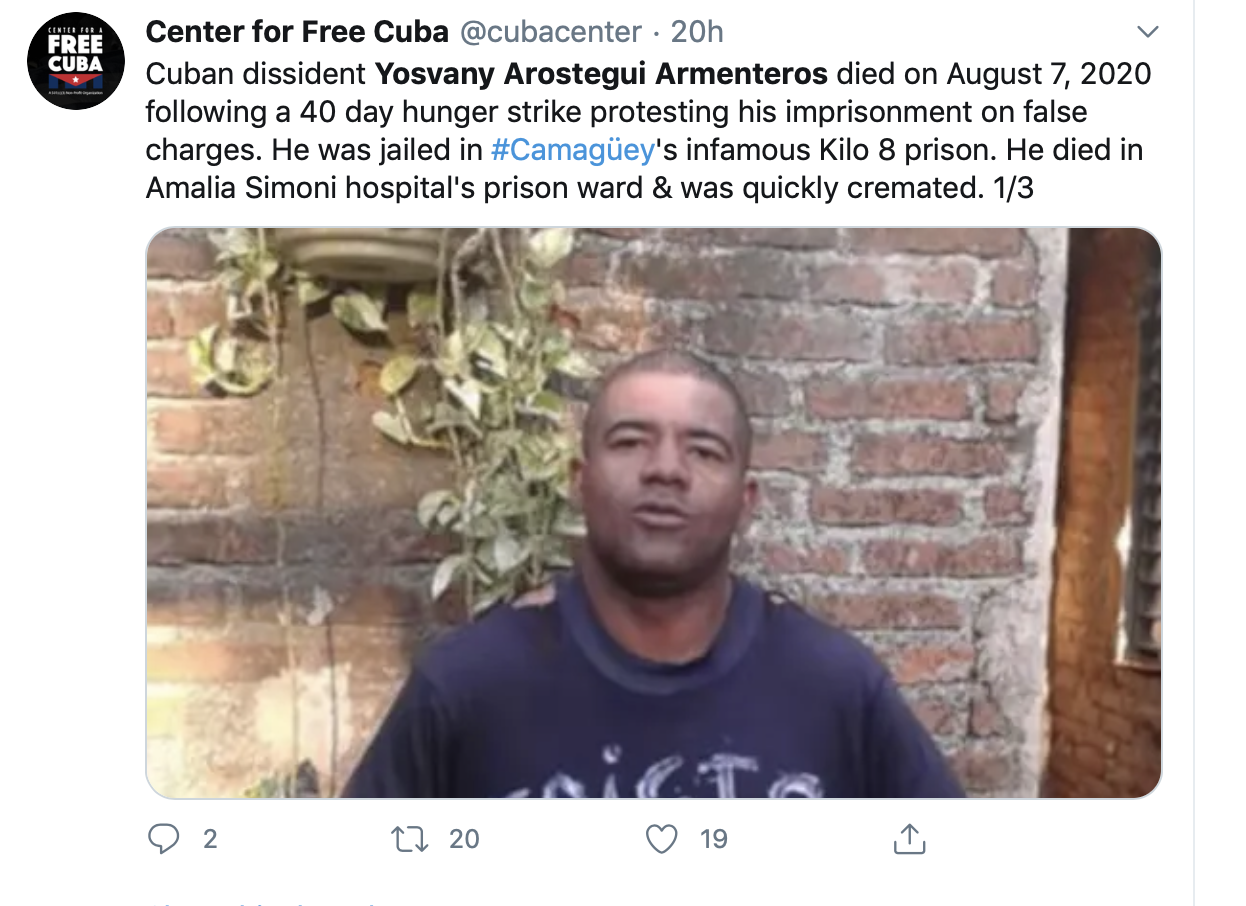The image size is (1246, 906).
Task: Click the retweet count number 20
Action: pos(464,838)
